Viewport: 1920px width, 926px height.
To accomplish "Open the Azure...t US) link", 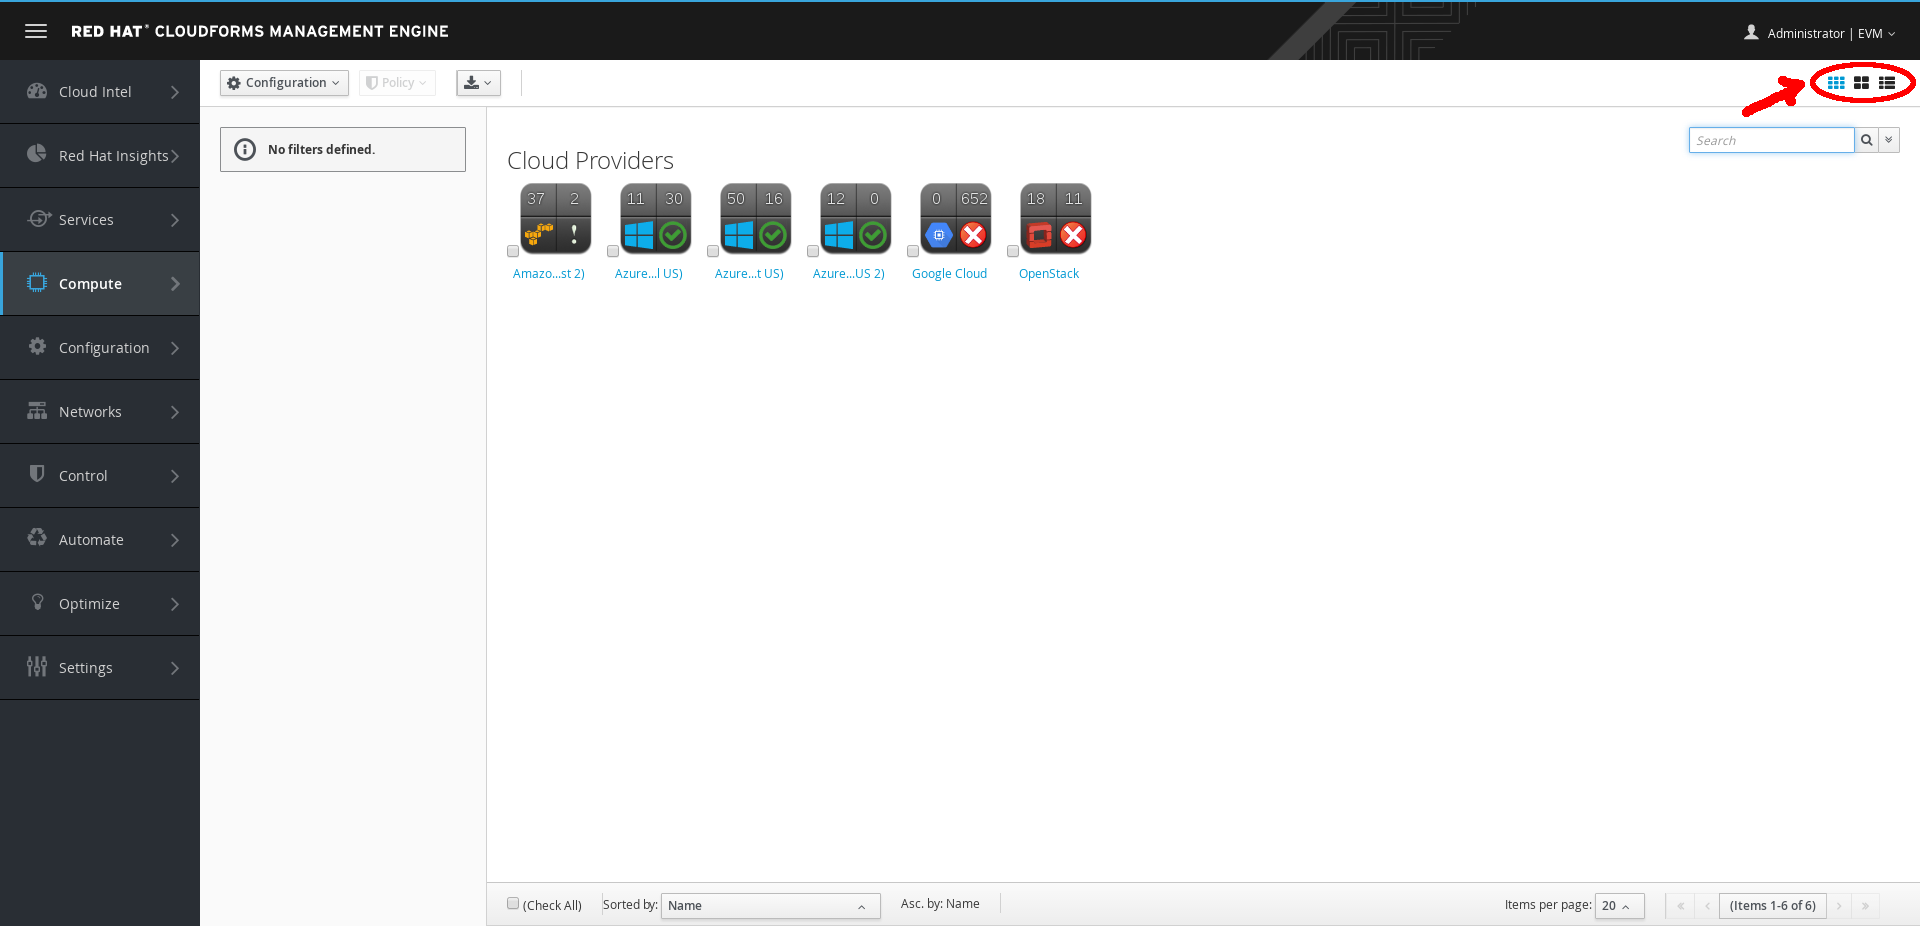I will tap(749, 274).
